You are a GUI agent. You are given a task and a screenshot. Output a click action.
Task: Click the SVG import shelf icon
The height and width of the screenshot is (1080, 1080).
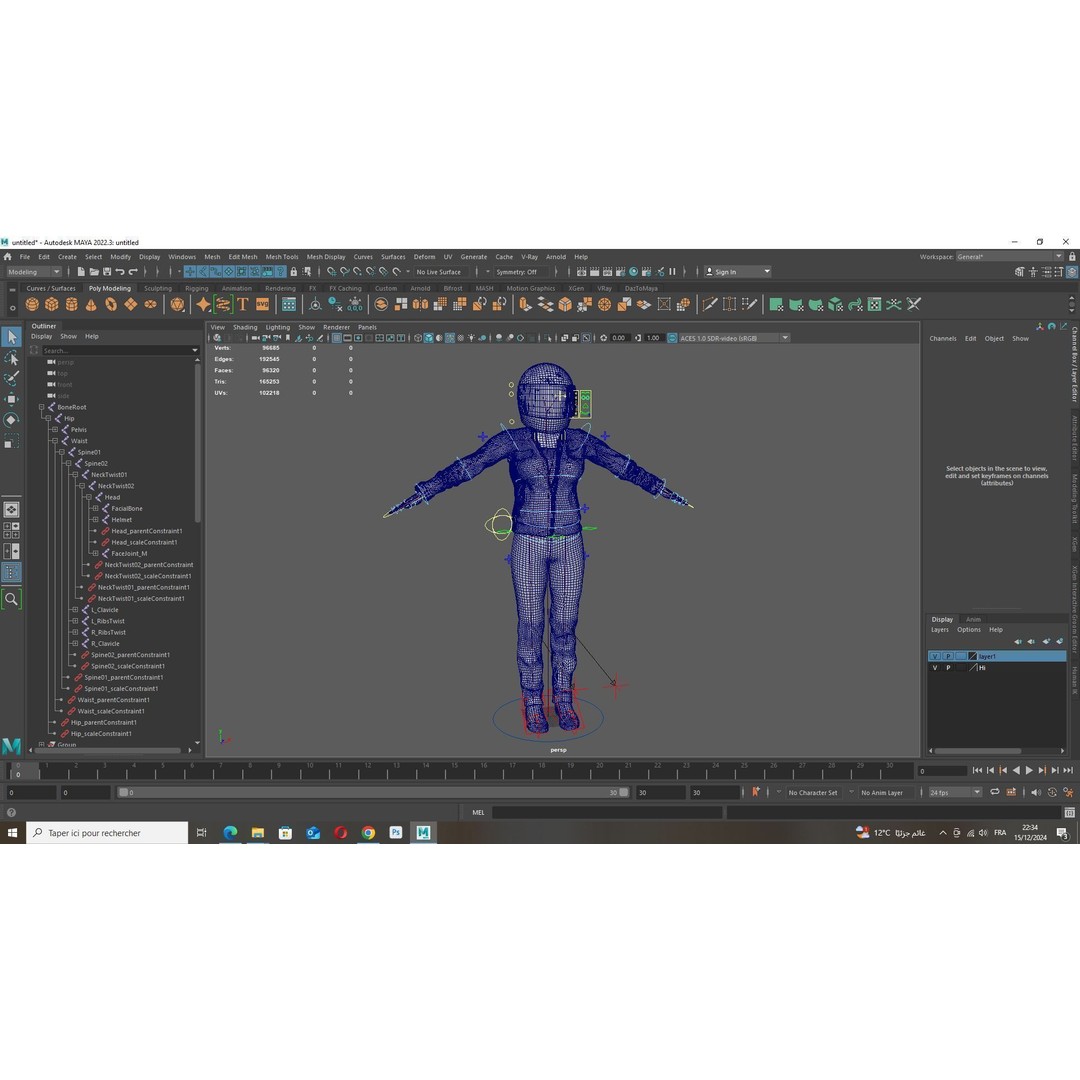pos(262,304)
